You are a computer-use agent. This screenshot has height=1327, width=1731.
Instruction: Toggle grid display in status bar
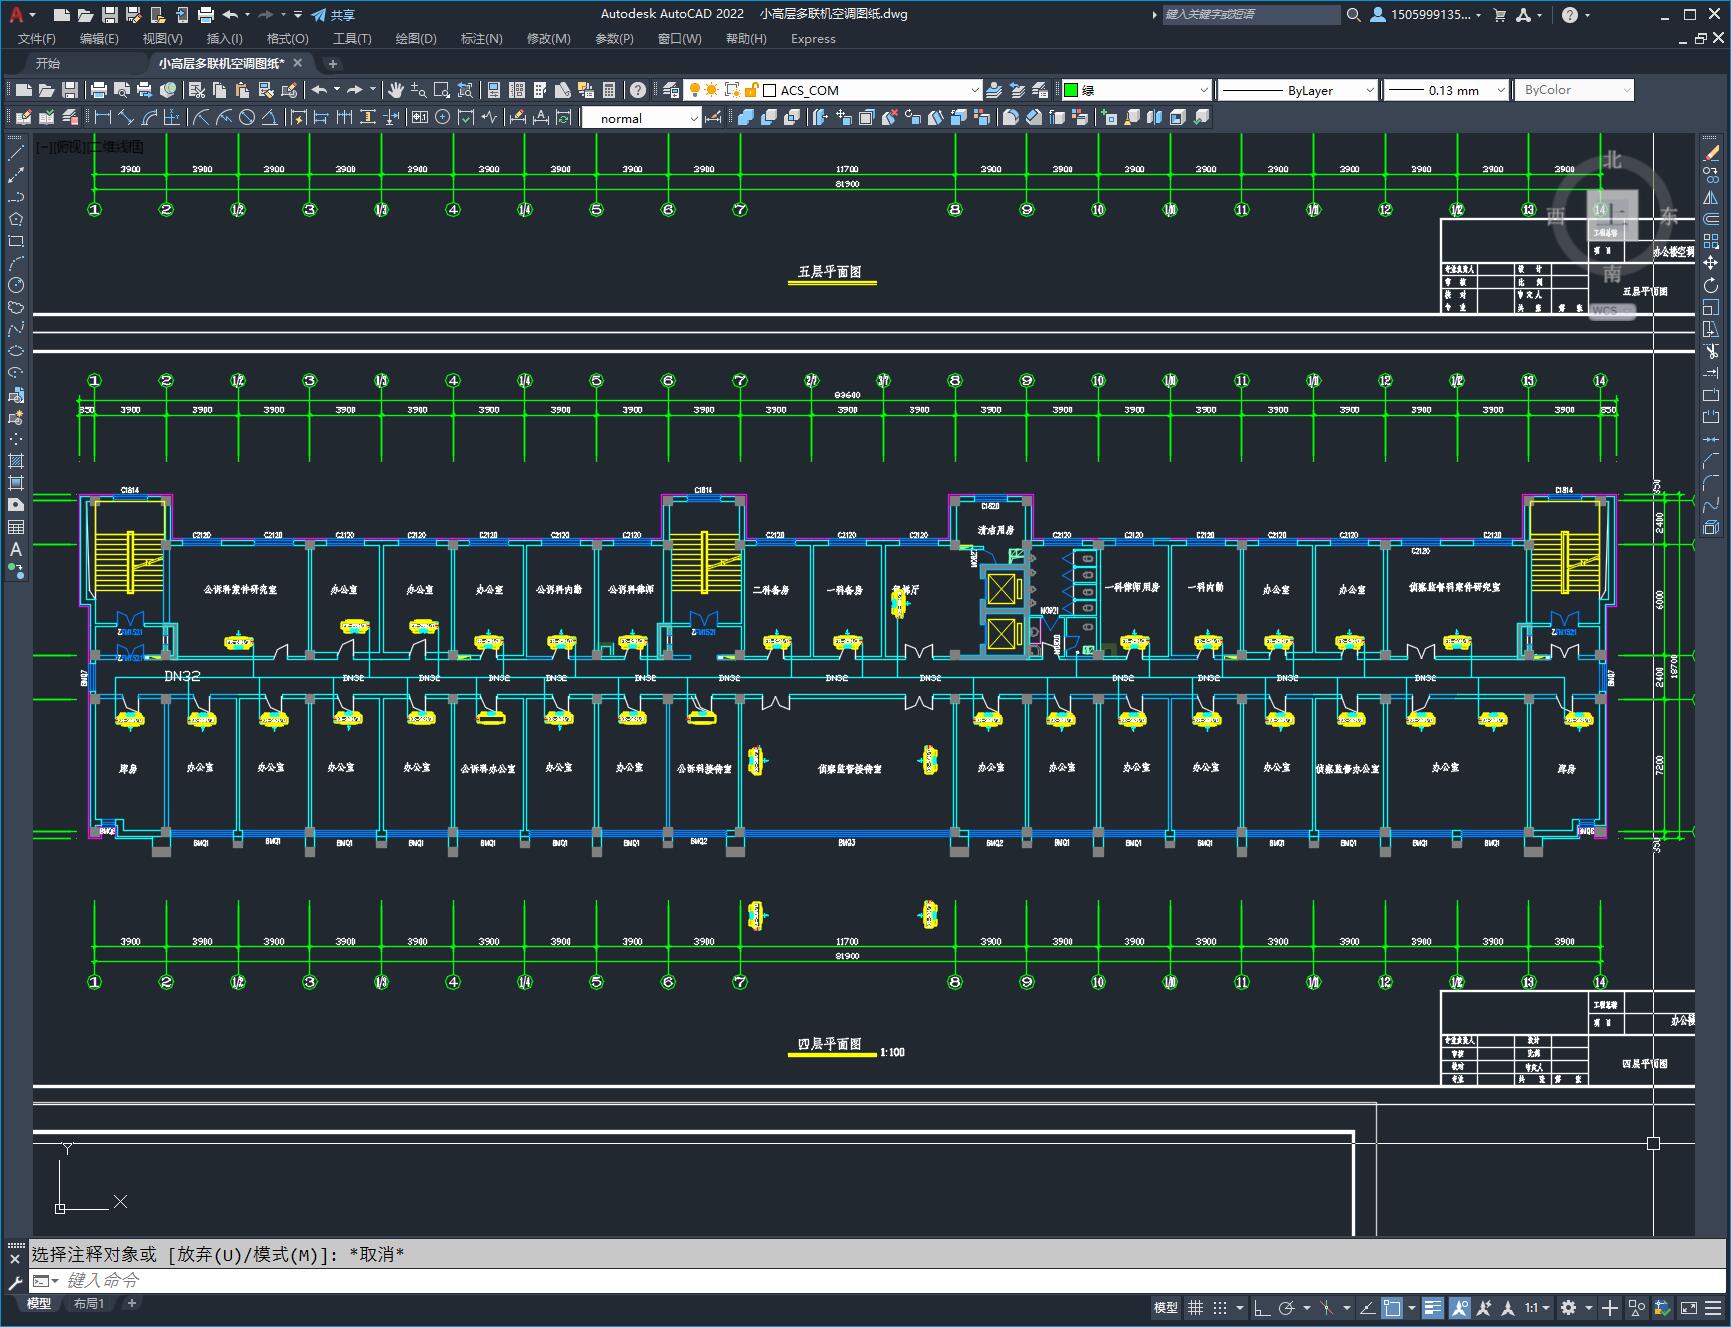(x=1195, y=1307)
